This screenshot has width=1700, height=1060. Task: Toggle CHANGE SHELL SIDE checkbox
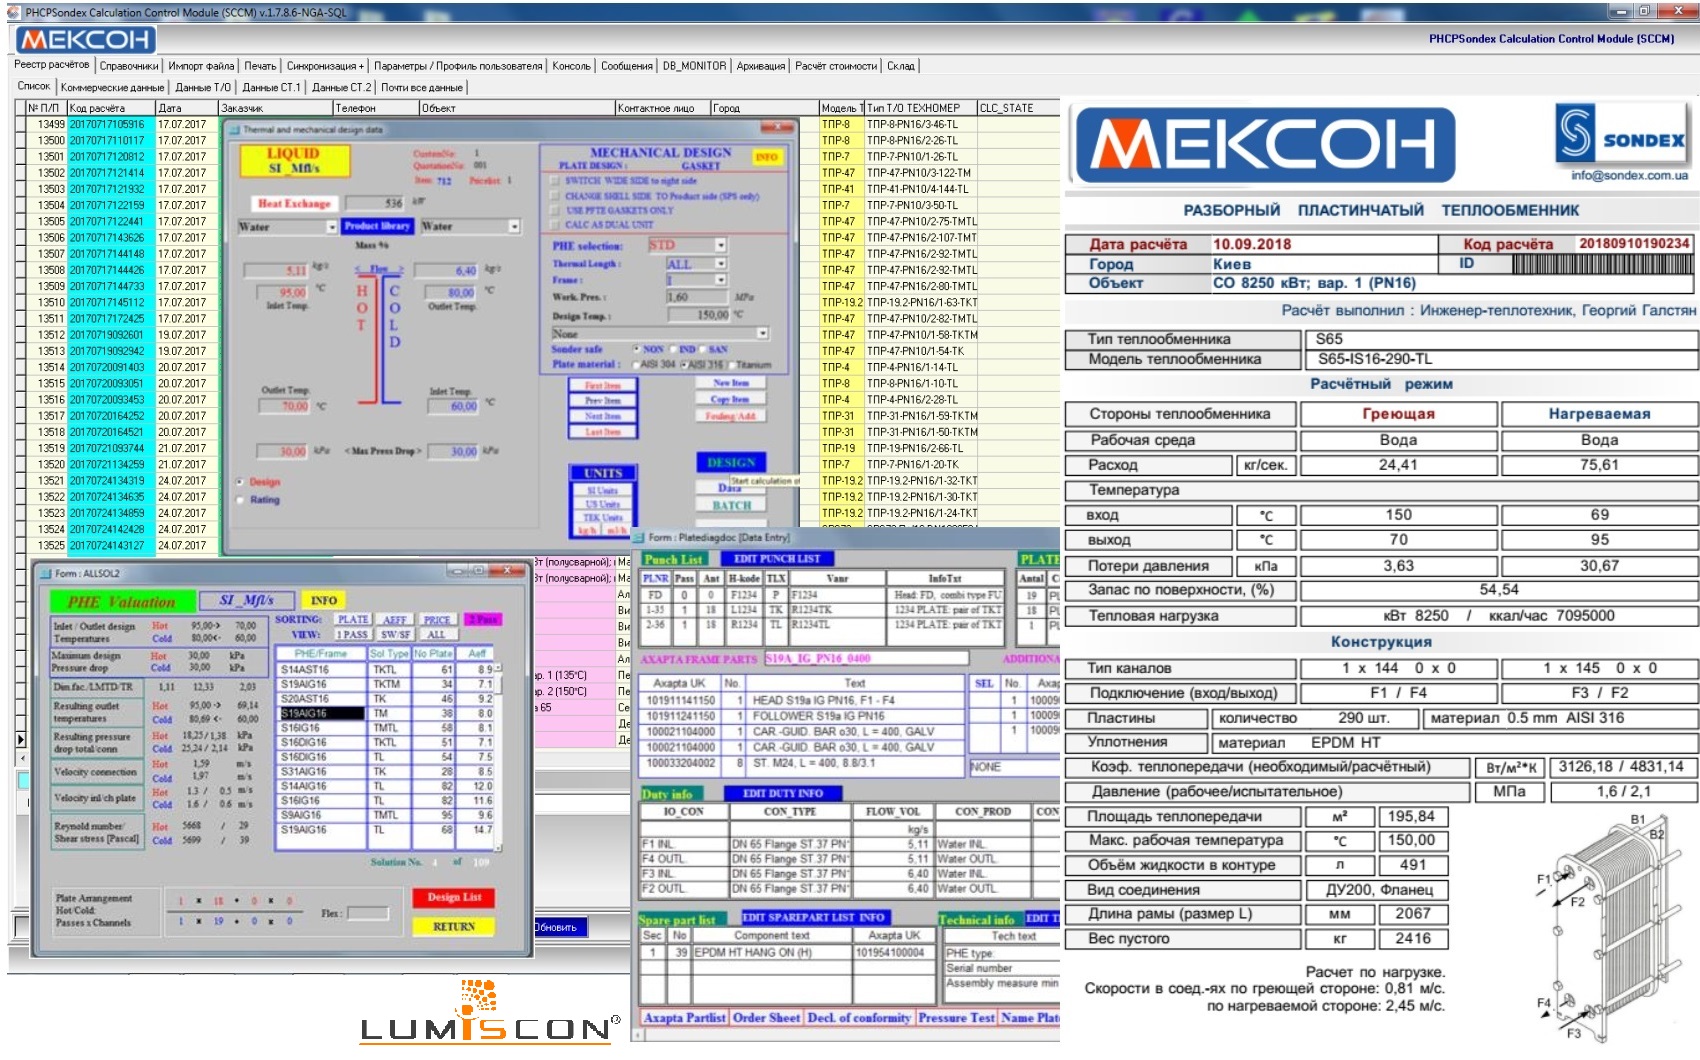[555, 196]
